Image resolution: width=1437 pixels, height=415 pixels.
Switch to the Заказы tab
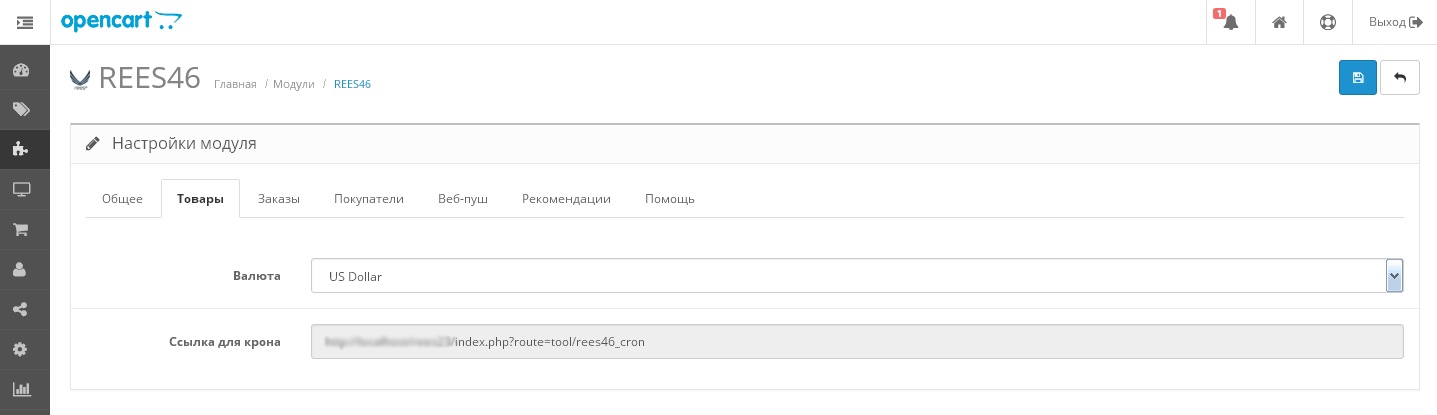pyautogui.click(x=279, y=198)
